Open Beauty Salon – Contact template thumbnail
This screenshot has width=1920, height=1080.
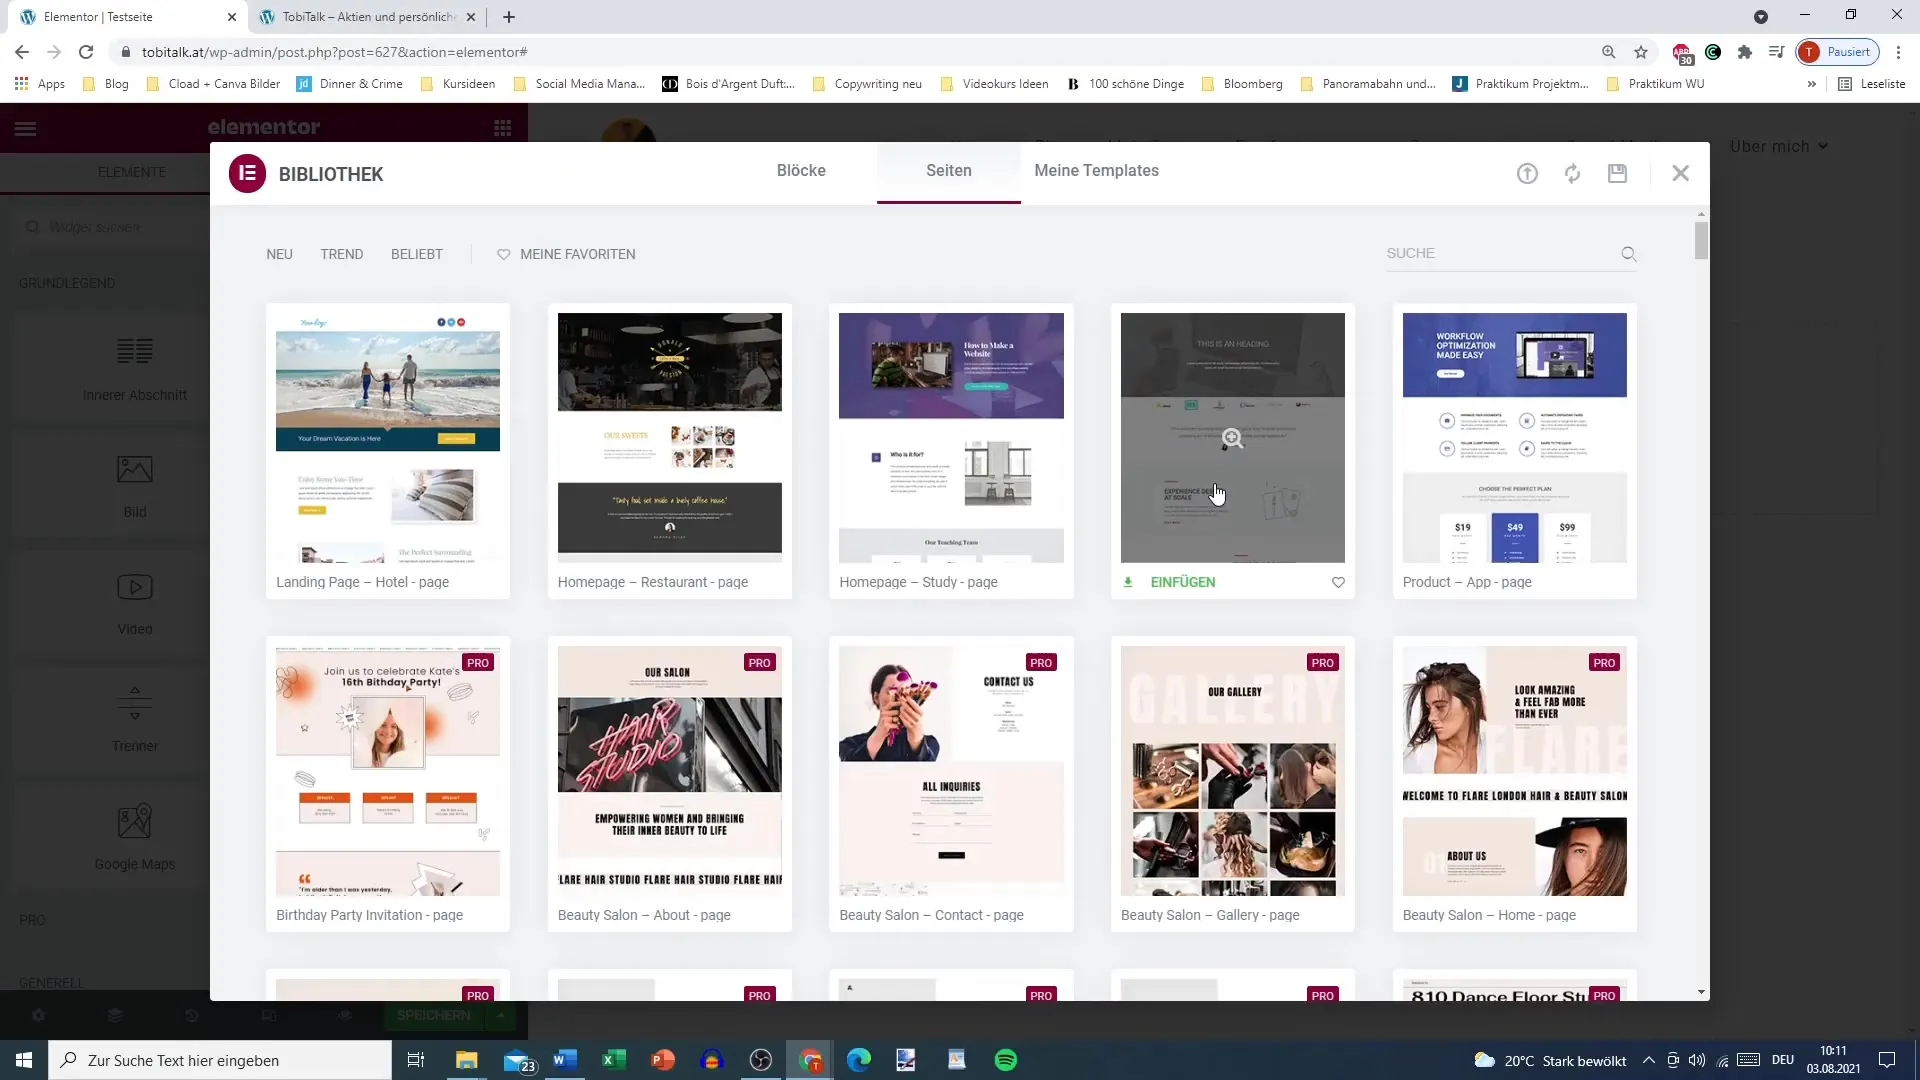pos(951,771)
